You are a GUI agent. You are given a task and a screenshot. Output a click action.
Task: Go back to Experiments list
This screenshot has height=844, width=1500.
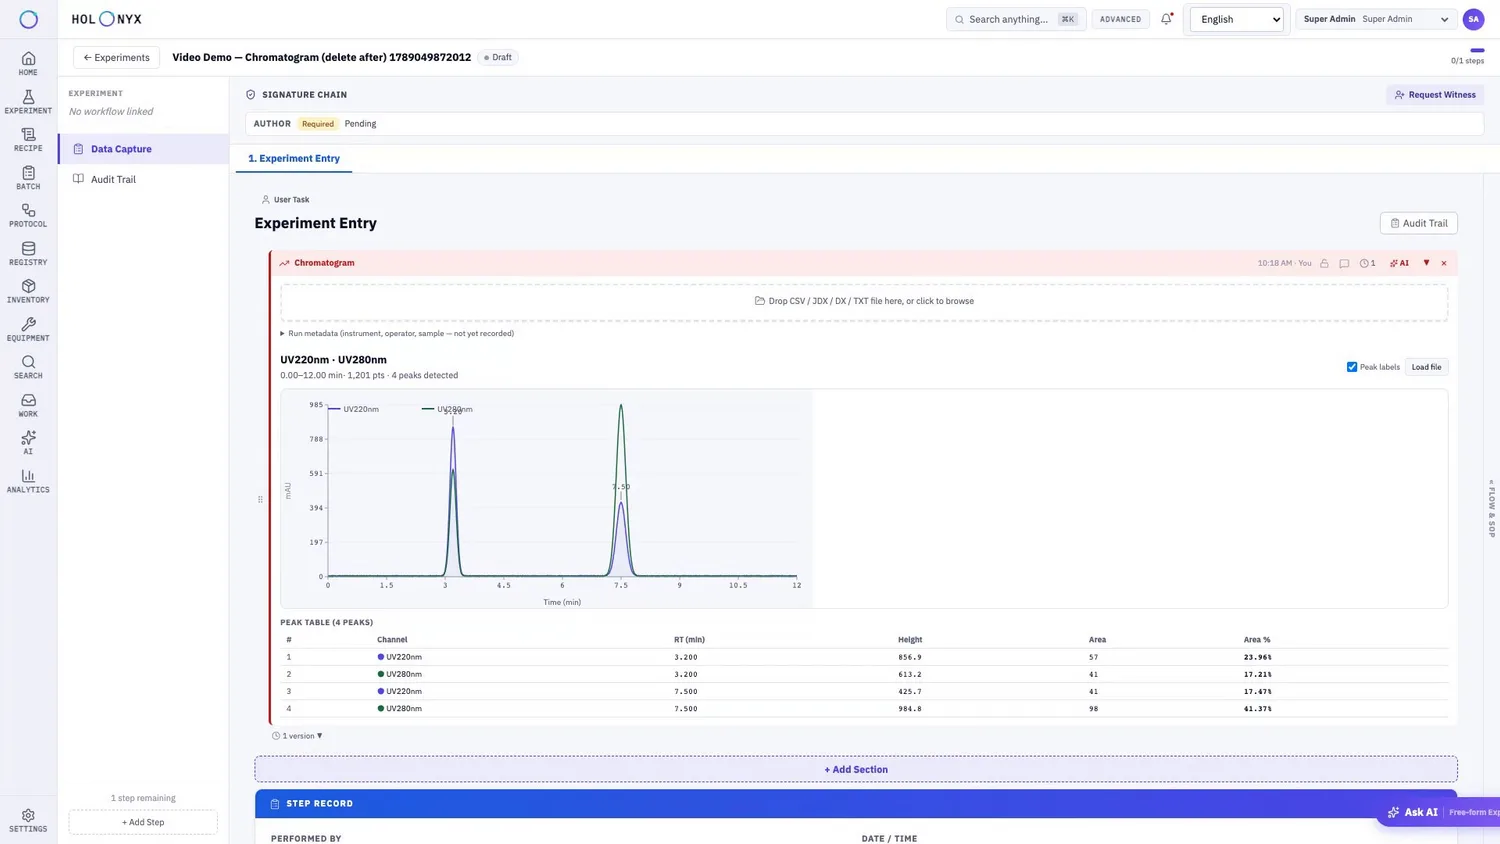116,57
